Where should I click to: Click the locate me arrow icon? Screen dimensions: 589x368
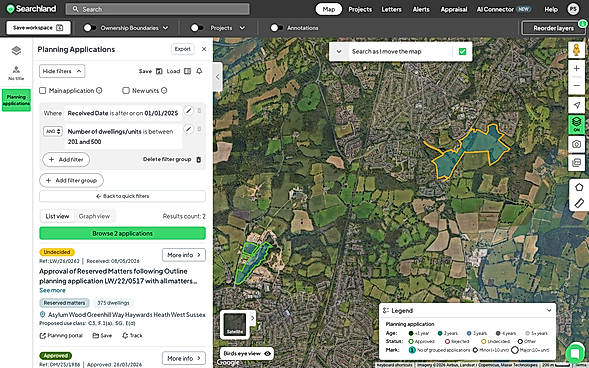click(576, 106)
